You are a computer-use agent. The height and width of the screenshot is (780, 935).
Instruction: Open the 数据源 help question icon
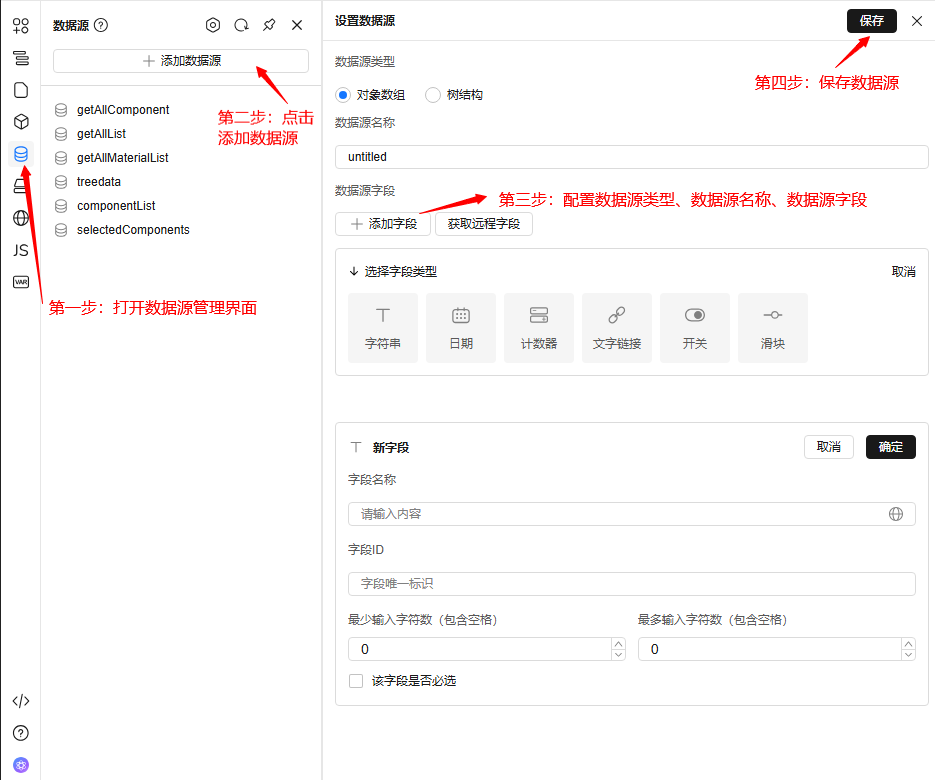click(101, 26)
